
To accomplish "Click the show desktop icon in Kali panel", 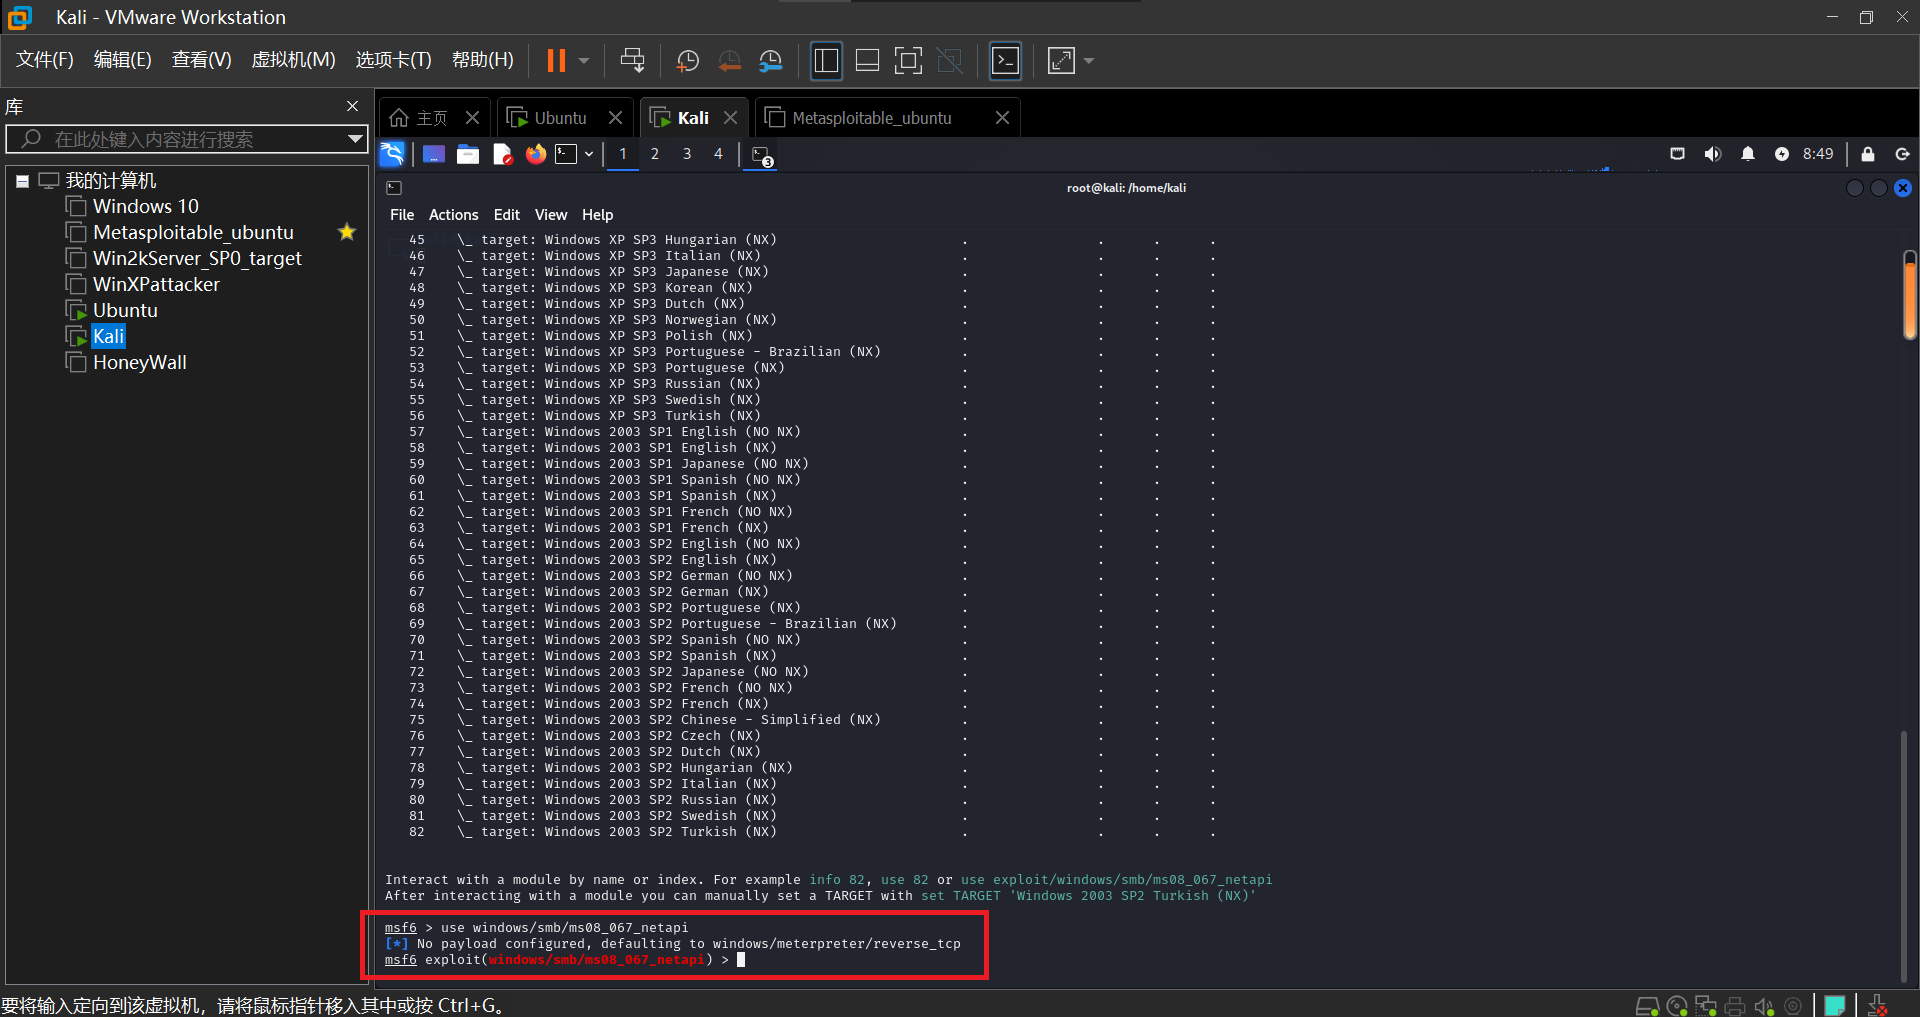I will (x=434, y=154).
